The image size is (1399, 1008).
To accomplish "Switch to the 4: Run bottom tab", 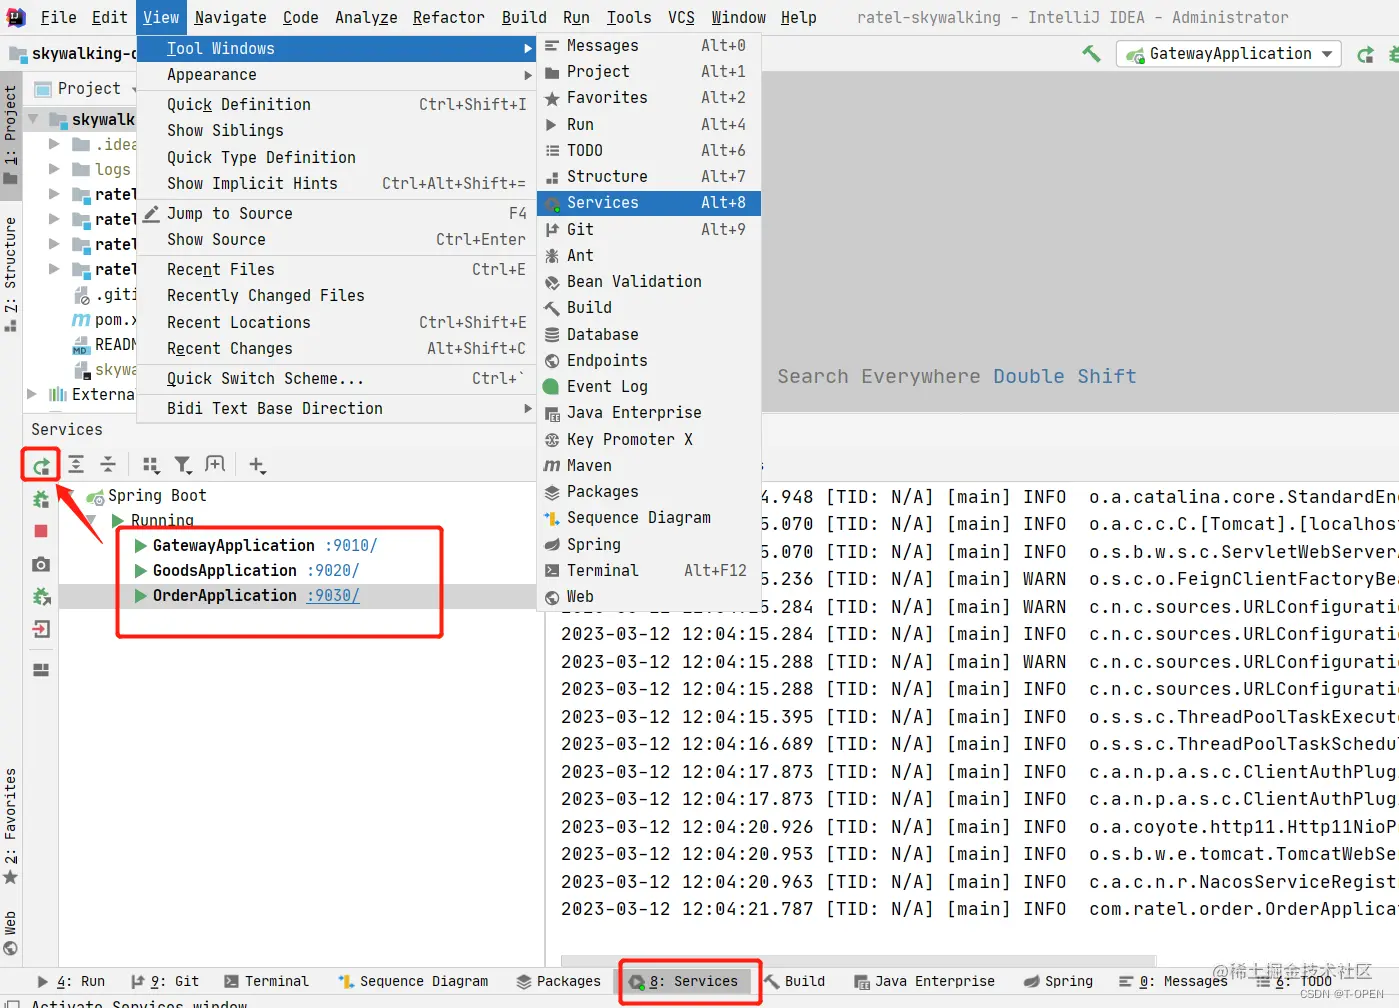I will pos(70,981).
